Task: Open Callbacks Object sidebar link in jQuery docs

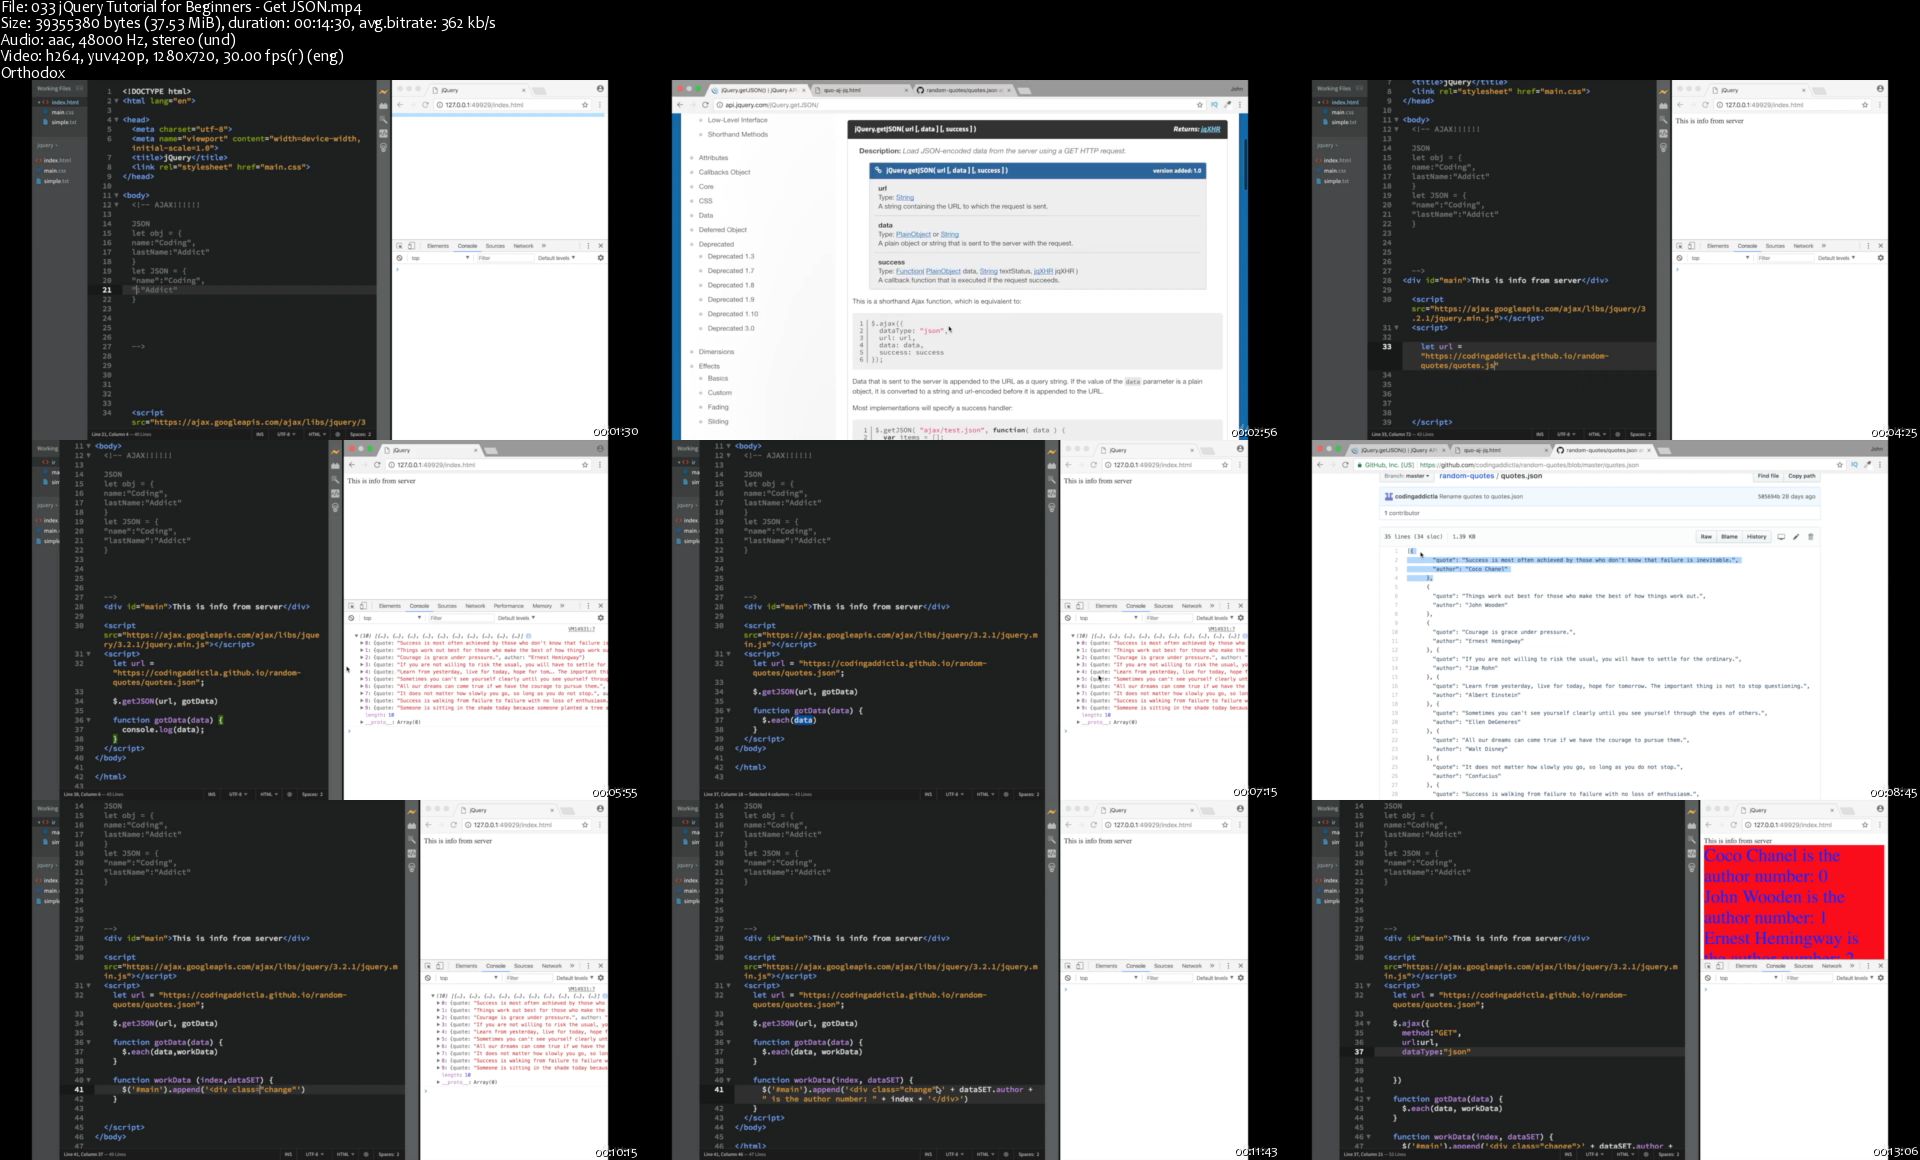Action: coord(724,172)
